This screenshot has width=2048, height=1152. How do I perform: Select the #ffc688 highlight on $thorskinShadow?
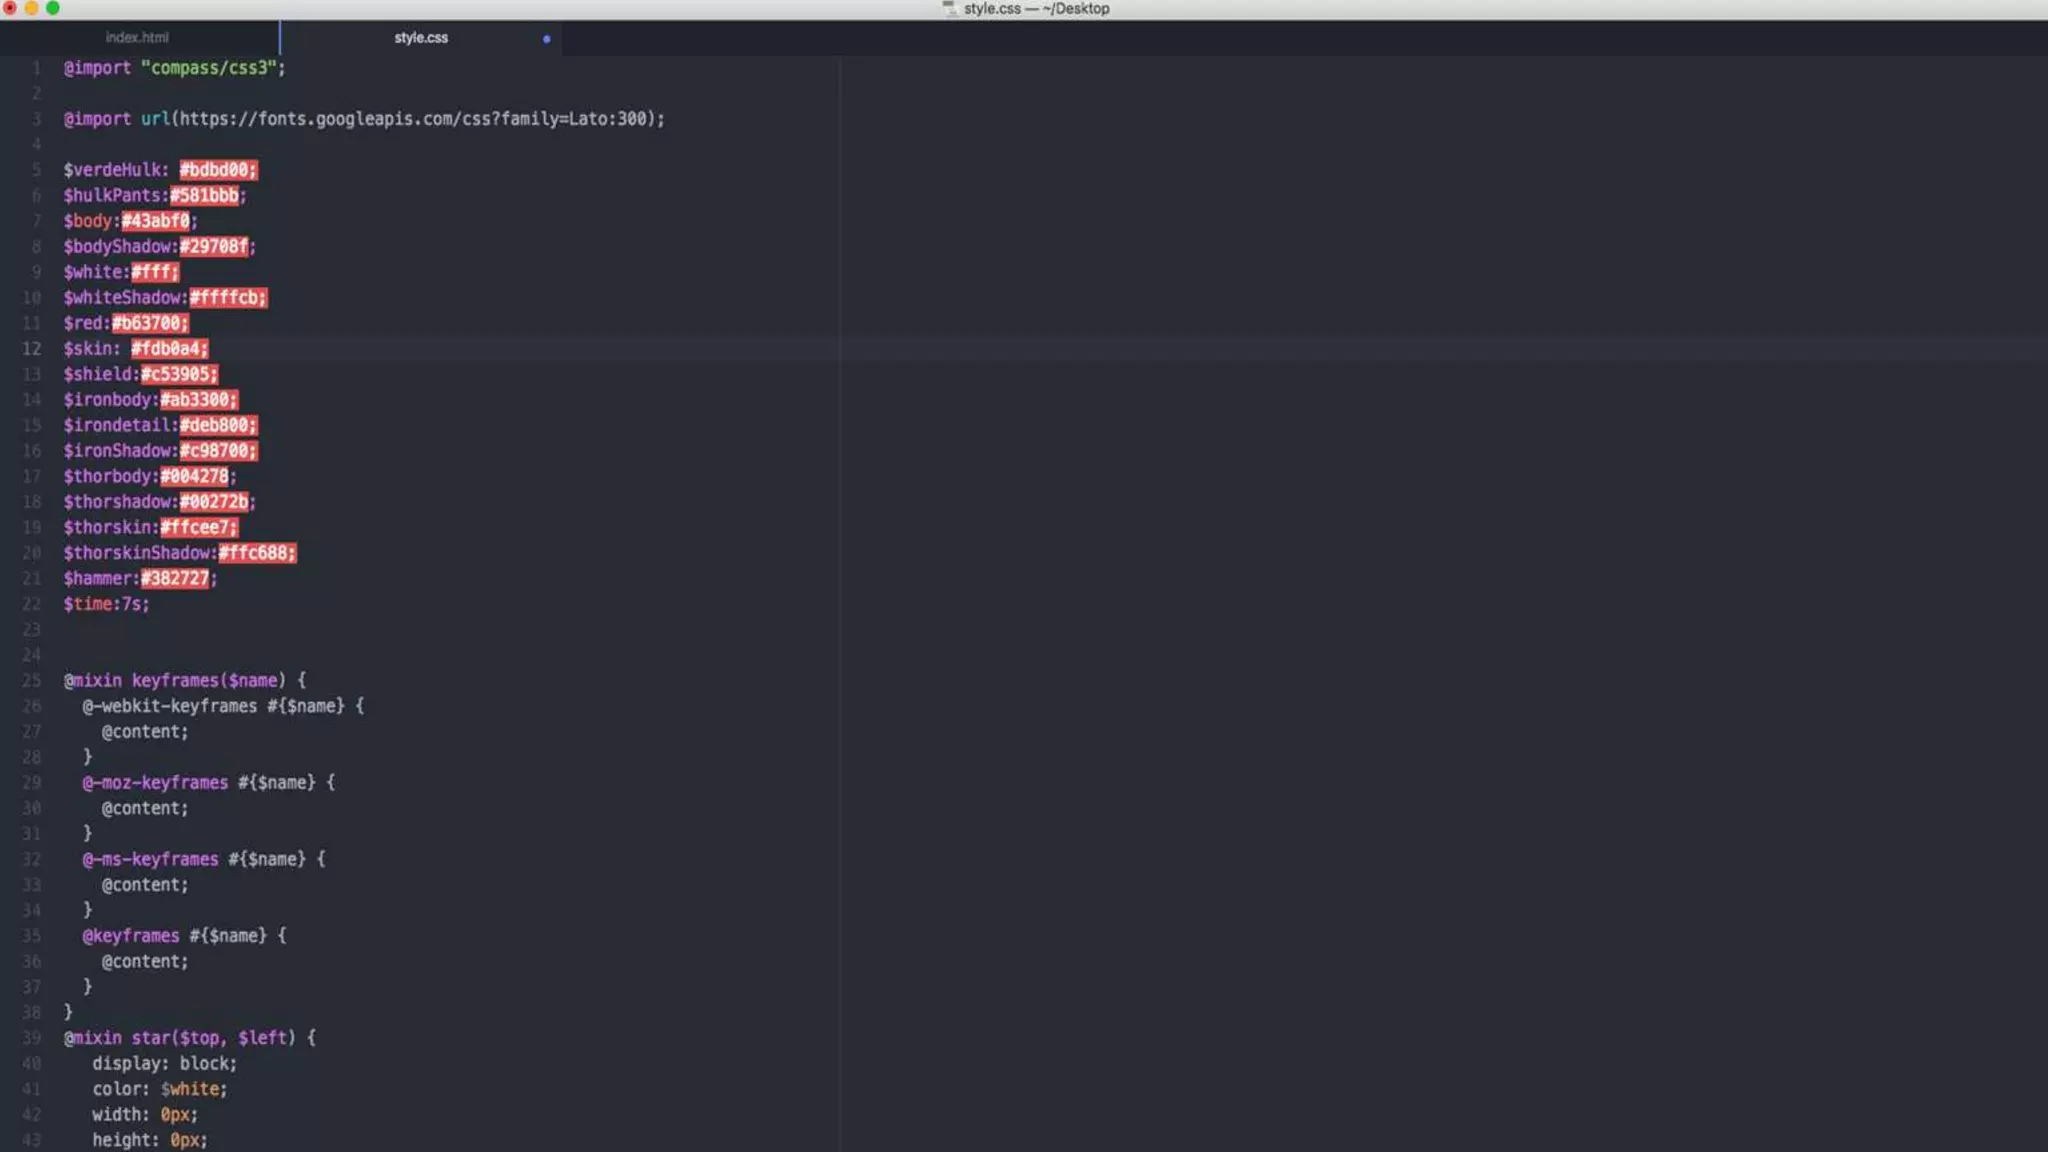coord(257,553)
